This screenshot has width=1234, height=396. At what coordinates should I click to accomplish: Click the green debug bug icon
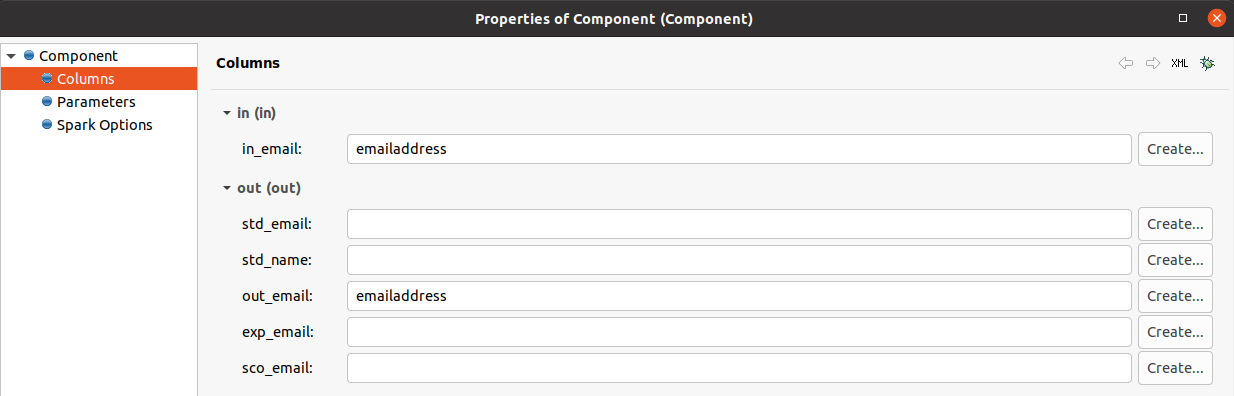[x=1208, y=63]
